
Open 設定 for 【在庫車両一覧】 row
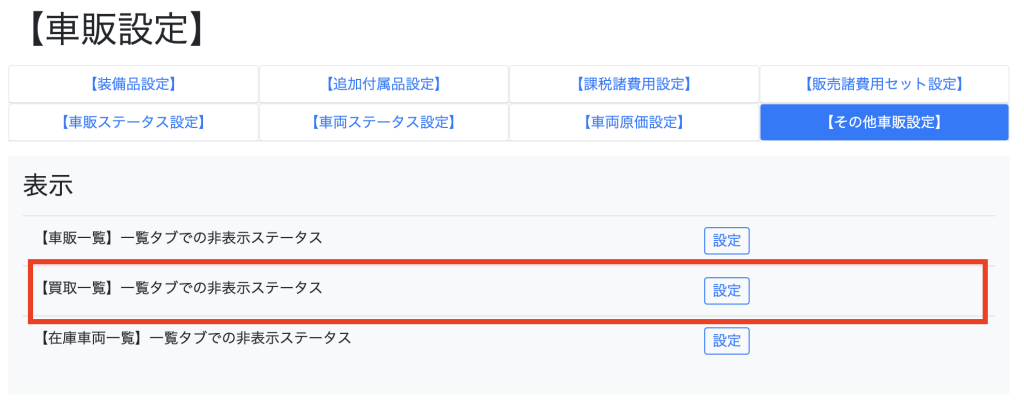coord(726,340)
